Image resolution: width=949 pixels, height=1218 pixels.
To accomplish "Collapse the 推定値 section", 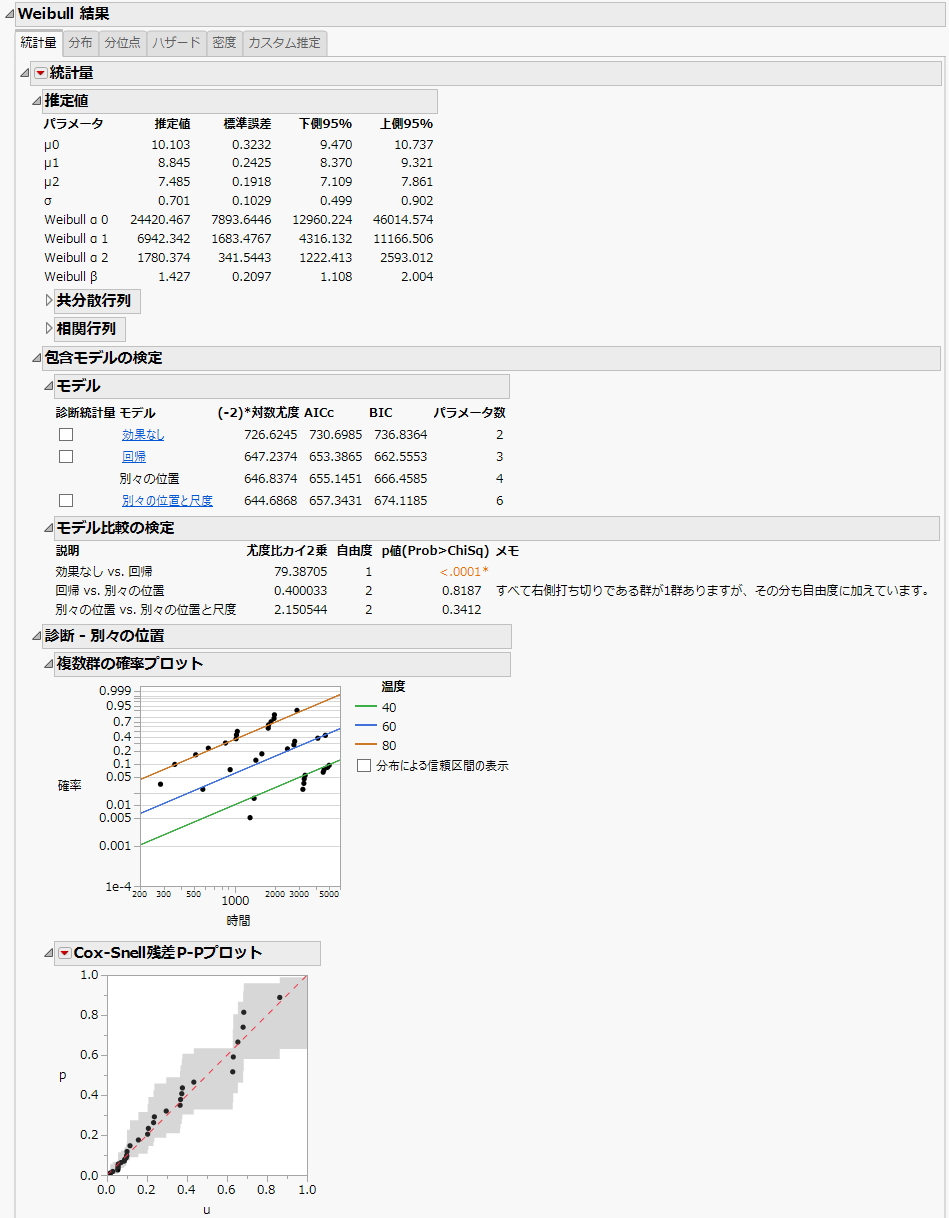I will coord(35,101).
